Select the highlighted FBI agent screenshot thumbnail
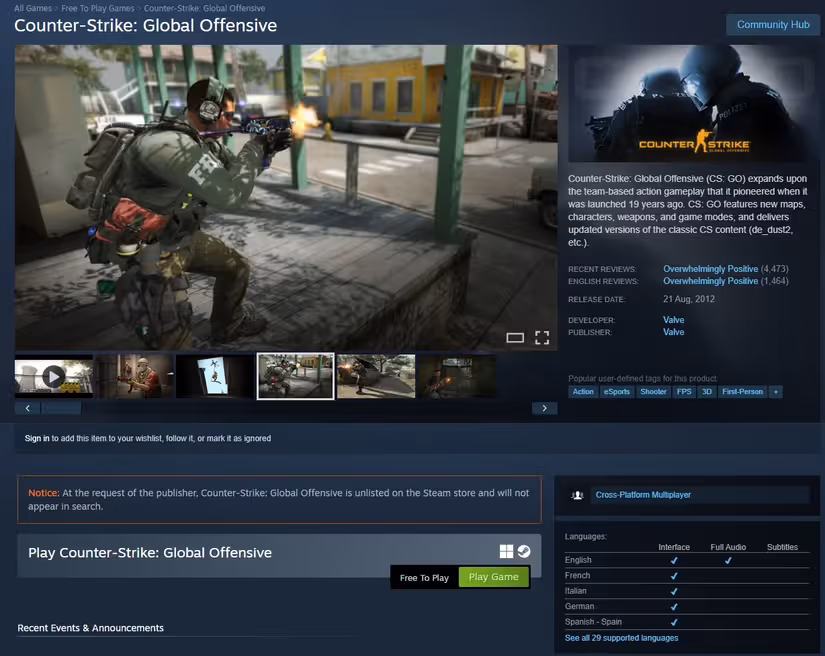The height and width of the screenshot is (656, 825). tap(295, 376)
